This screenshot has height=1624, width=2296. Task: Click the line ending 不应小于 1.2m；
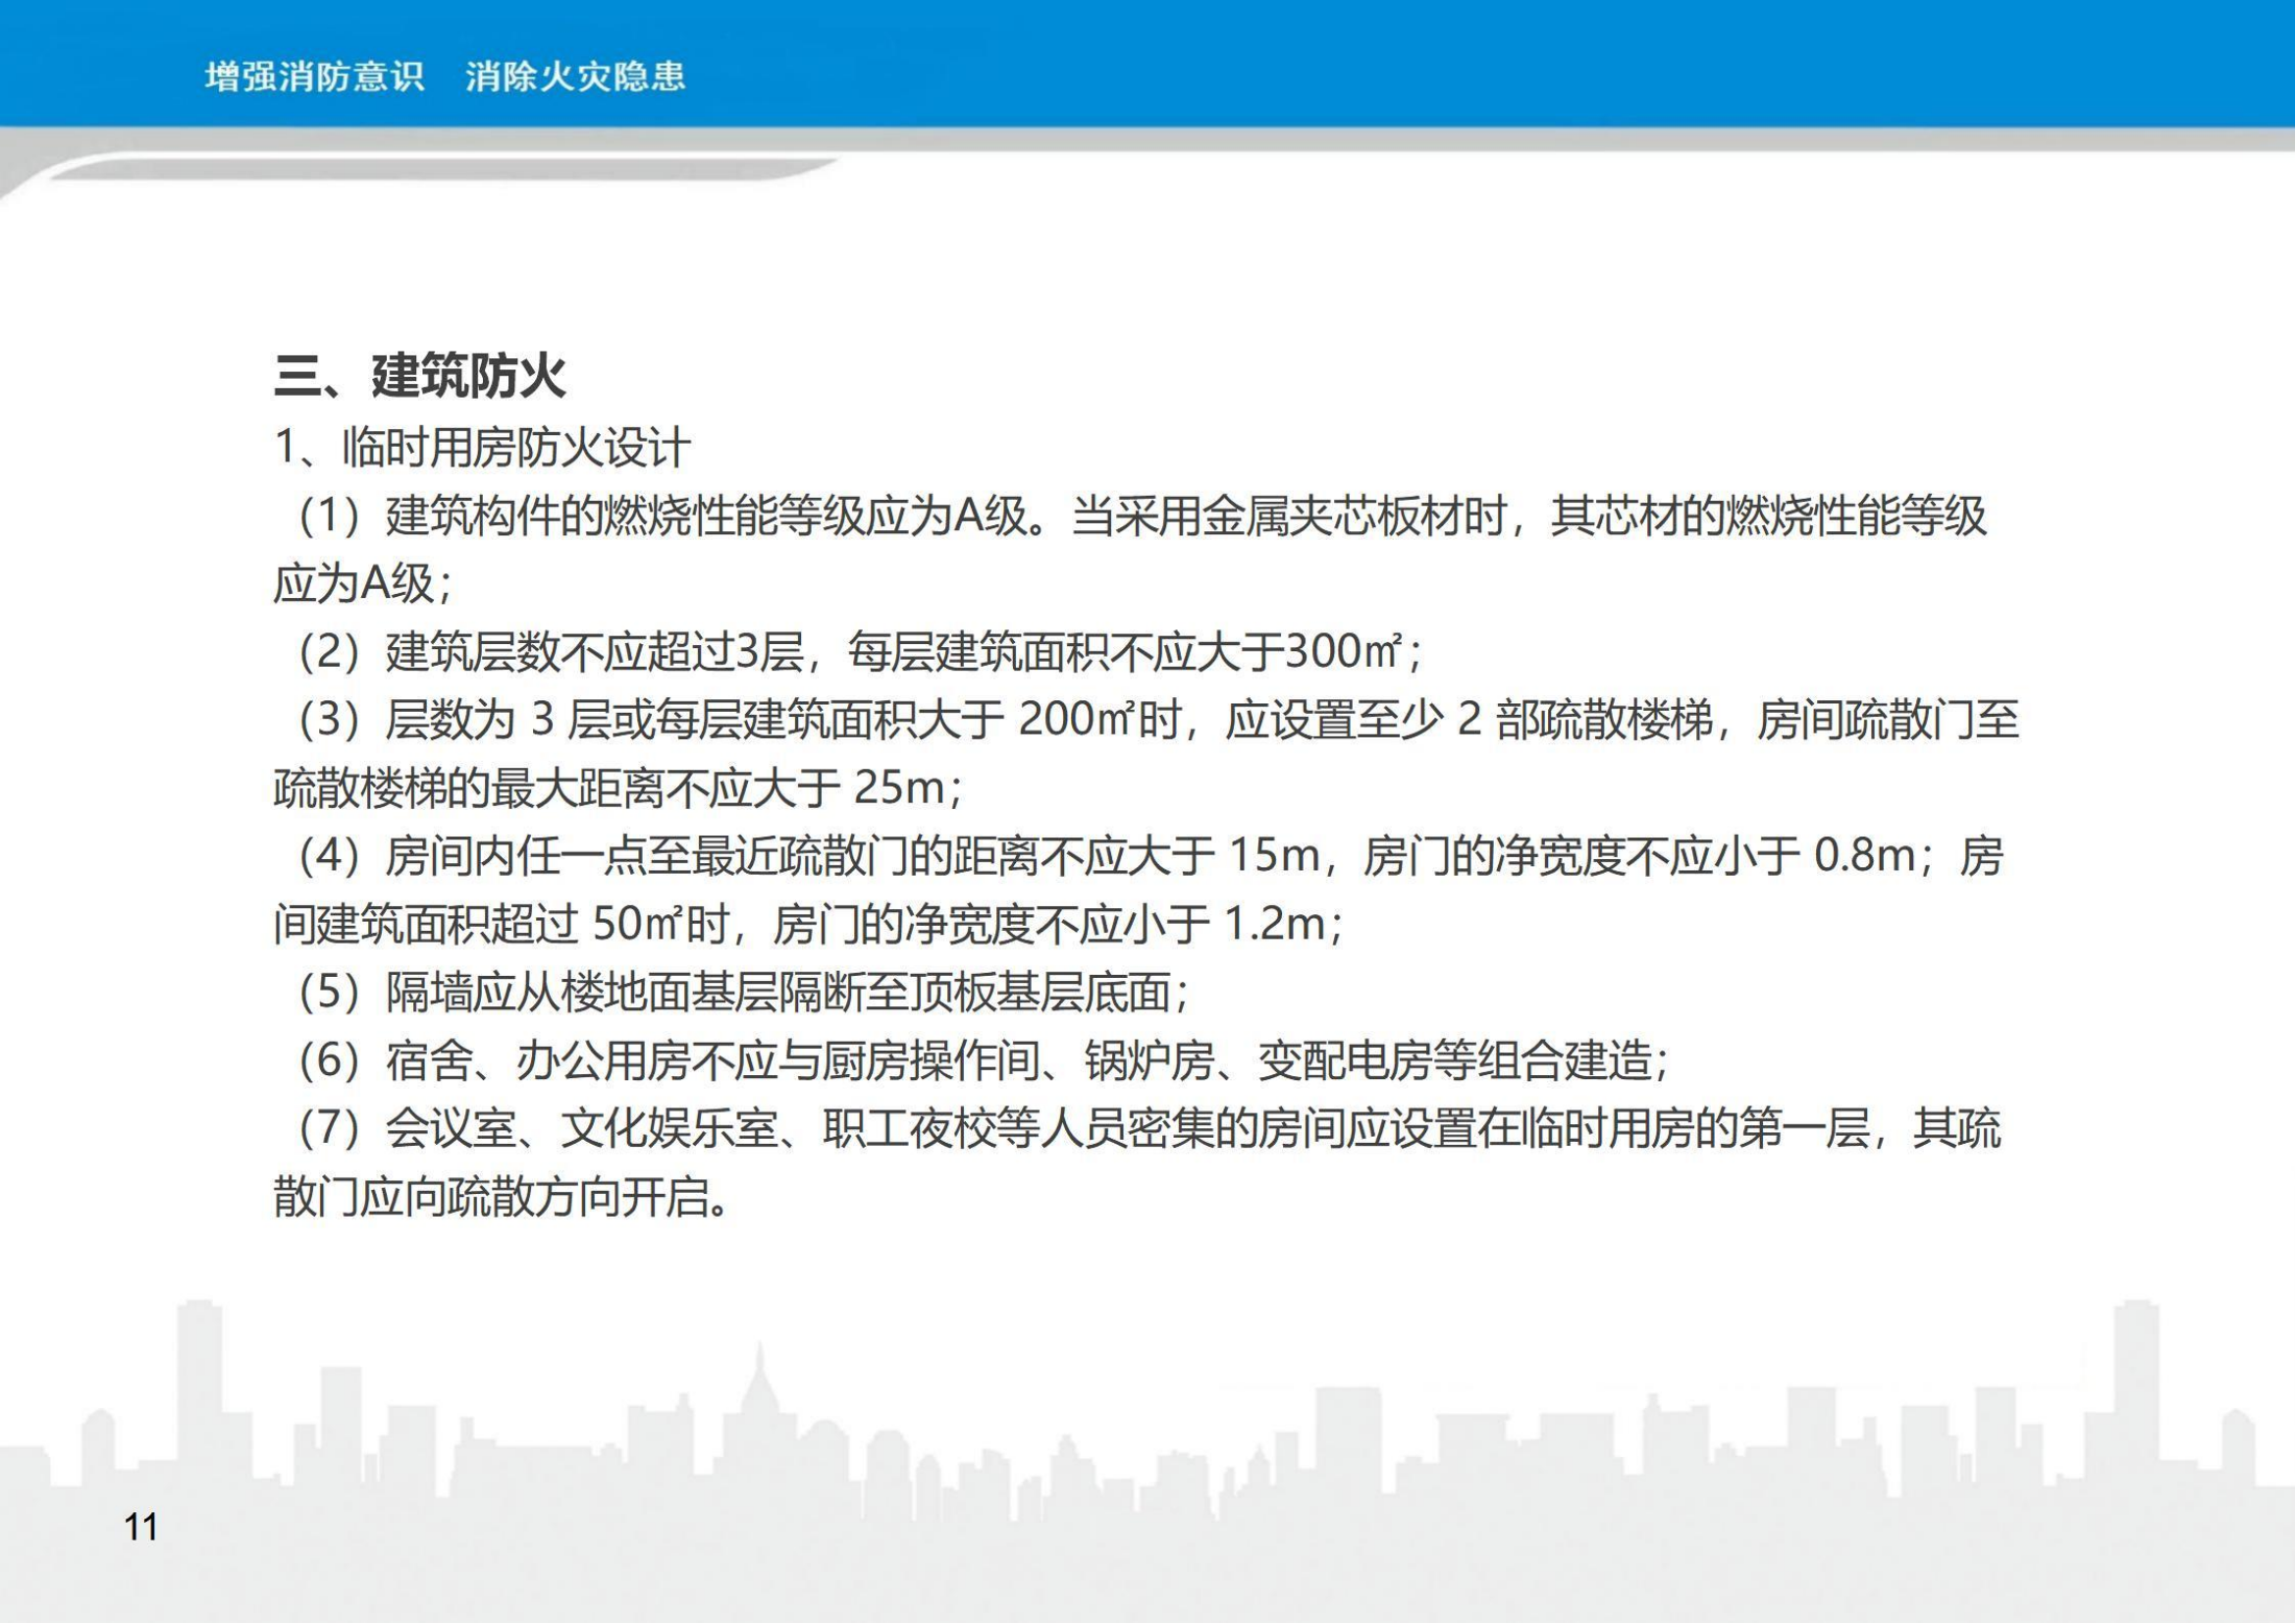(809, 924)
